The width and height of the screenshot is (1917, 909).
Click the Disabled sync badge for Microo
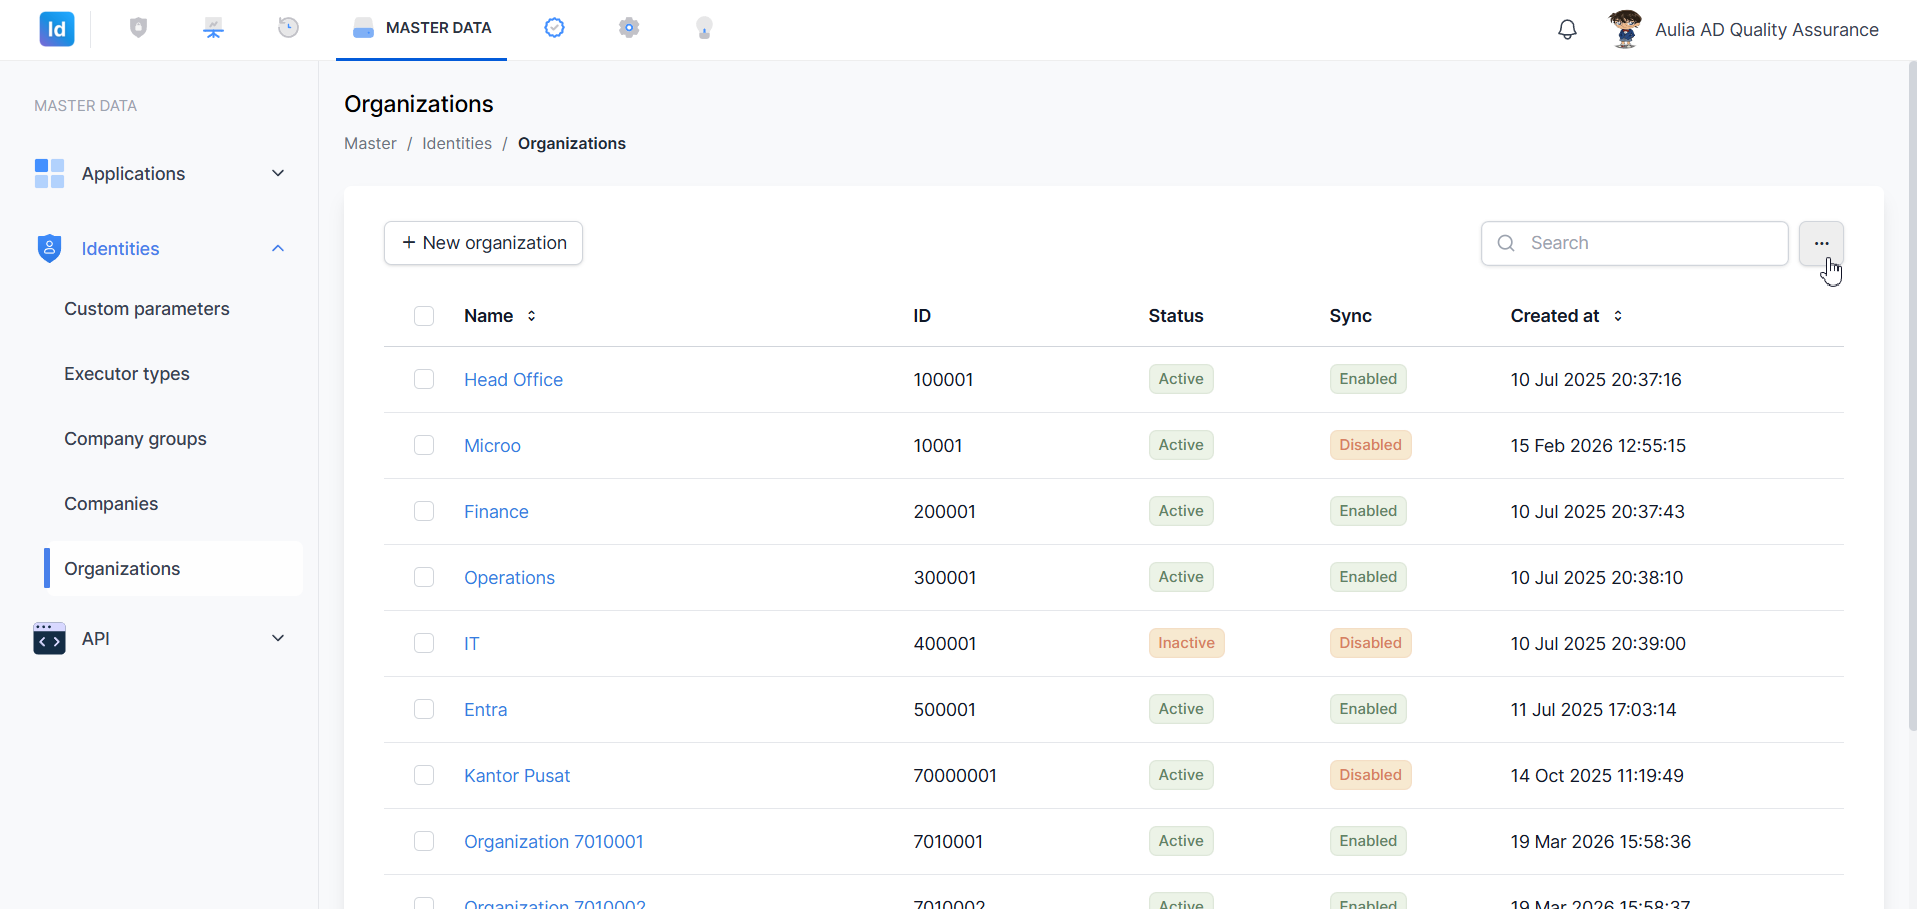tap(1370, 445)
